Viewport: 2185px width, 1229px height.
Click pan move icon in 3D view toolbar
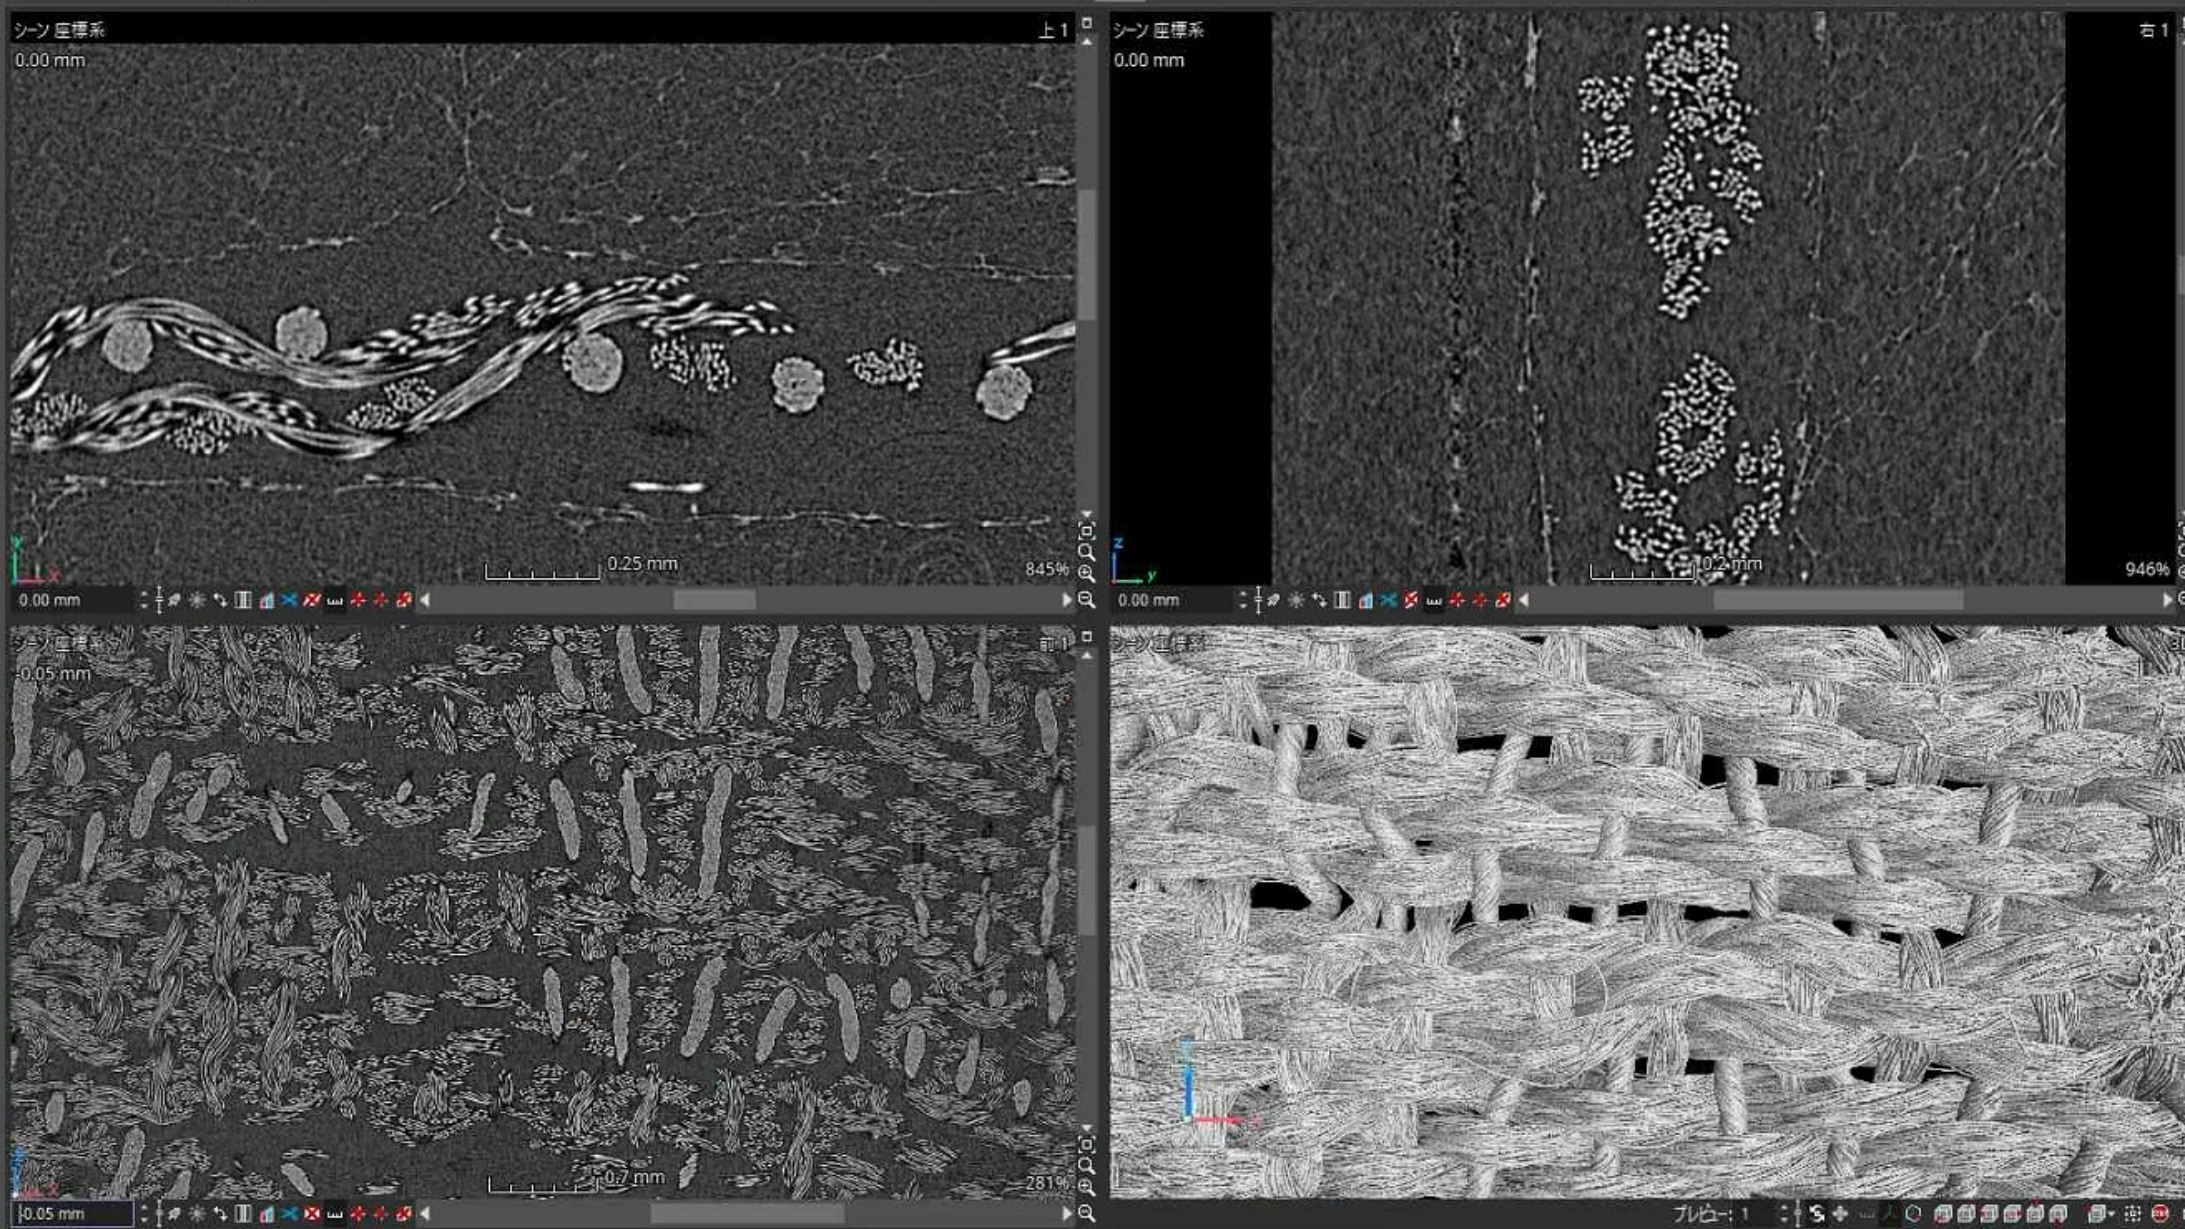pyautogui.click(x=1840, y=1213)
